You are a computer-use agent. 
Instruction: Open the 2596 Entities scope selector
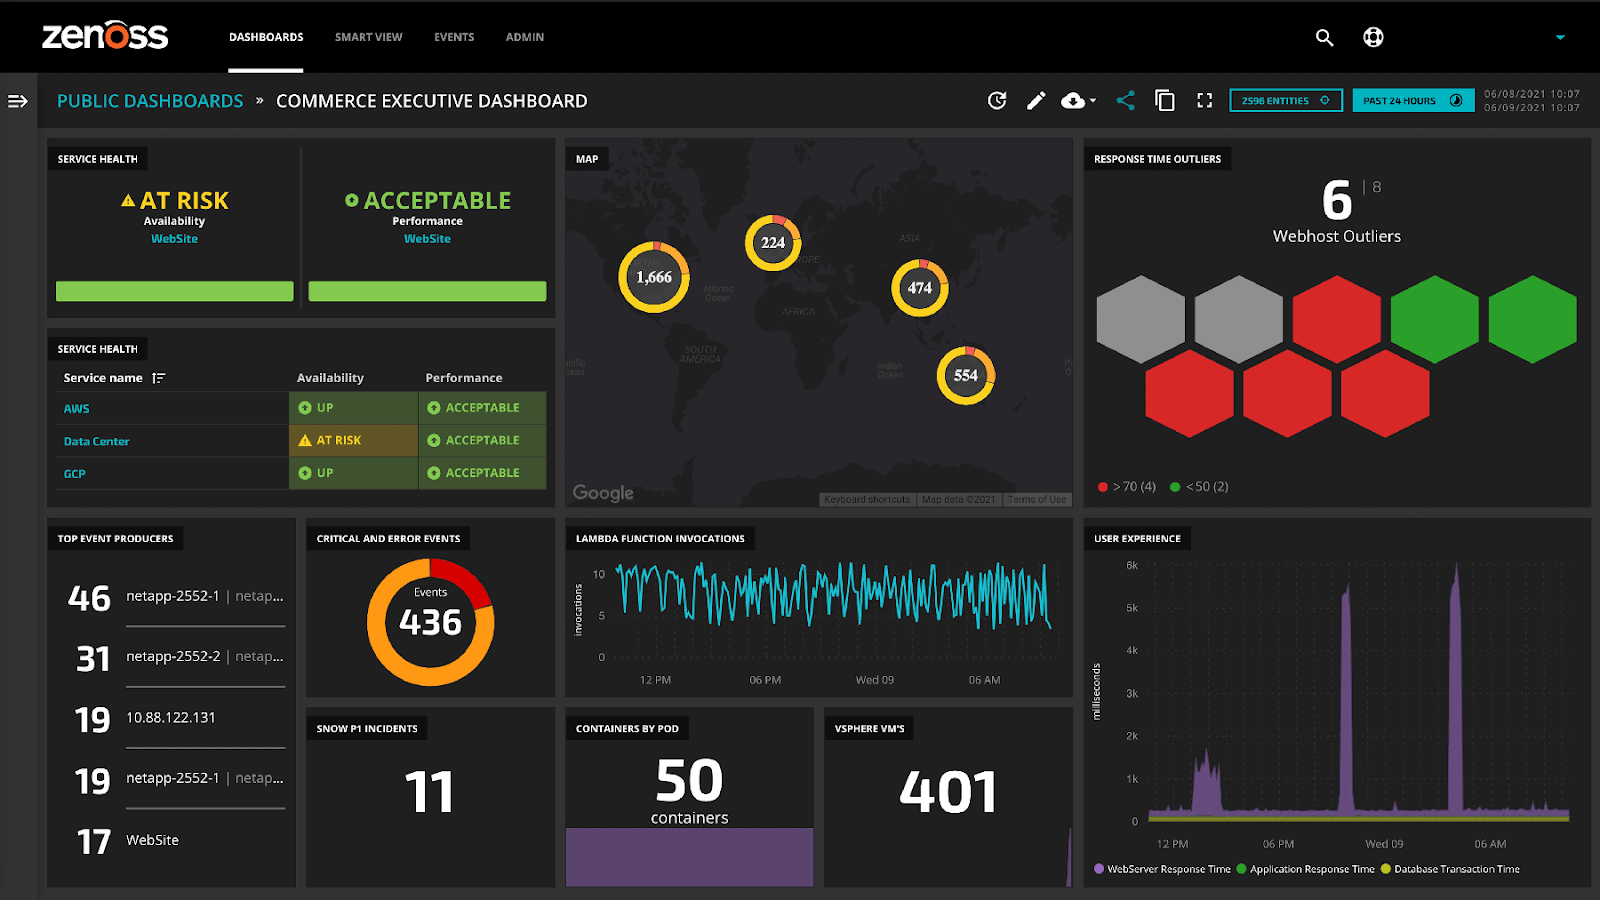point(1286,100)
